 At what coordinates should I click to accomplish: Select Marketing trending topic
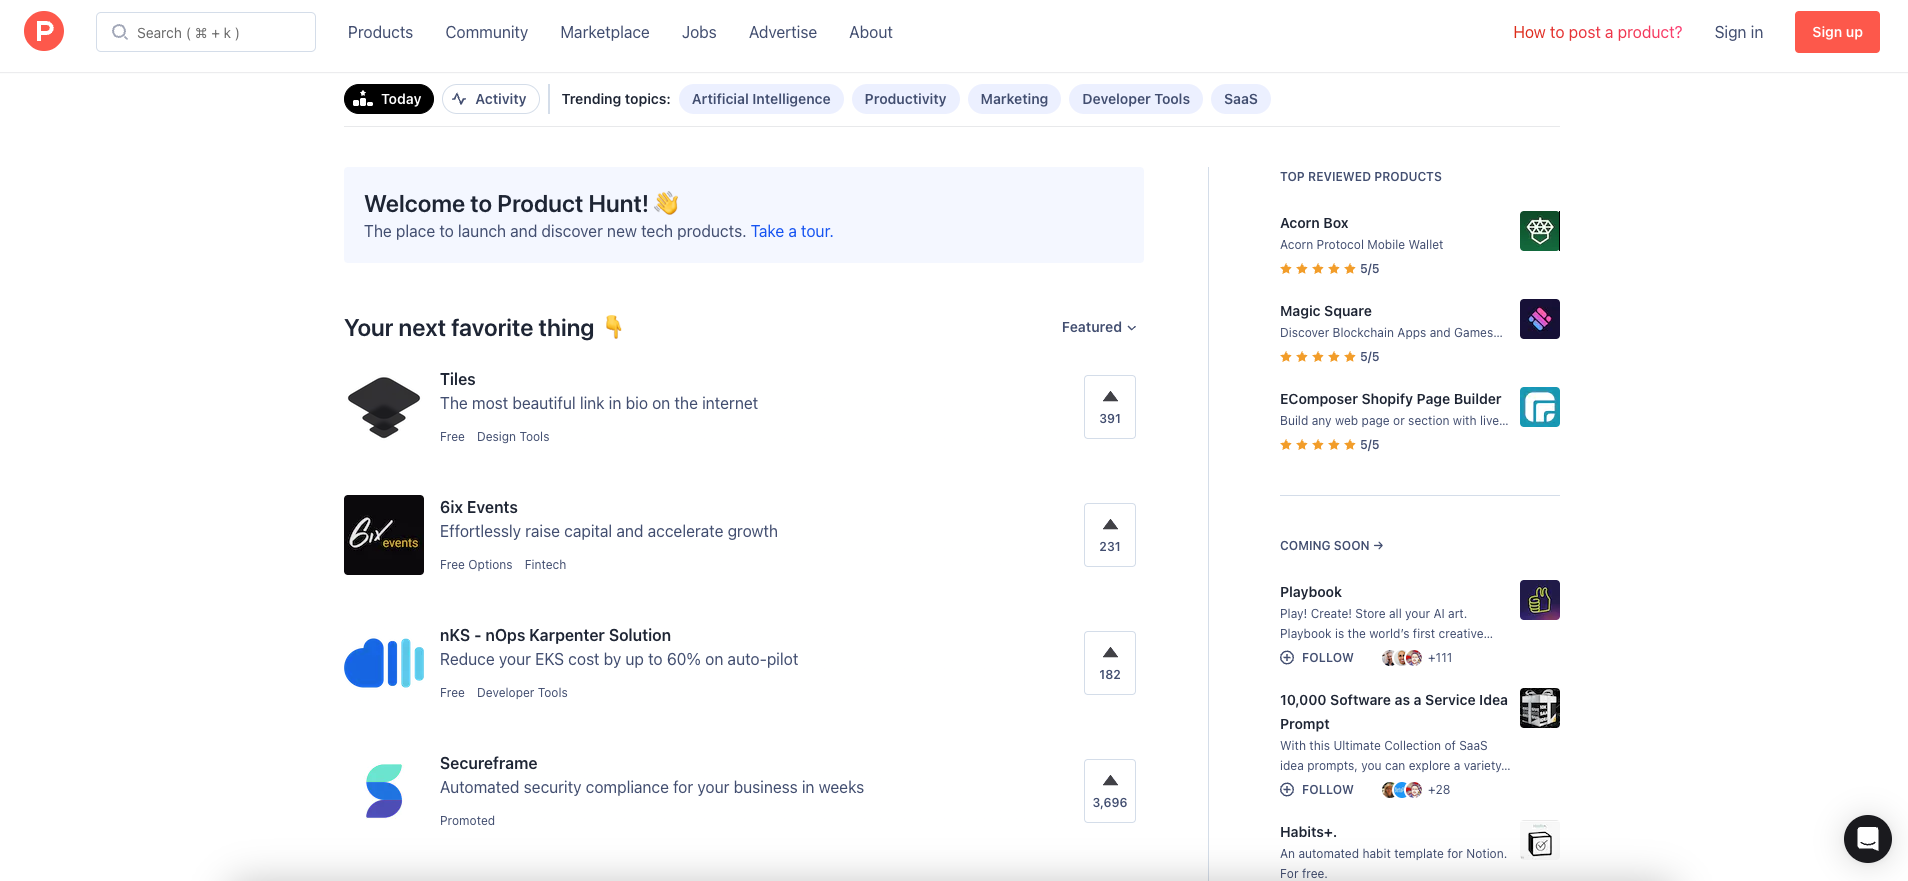[1014, 99]
